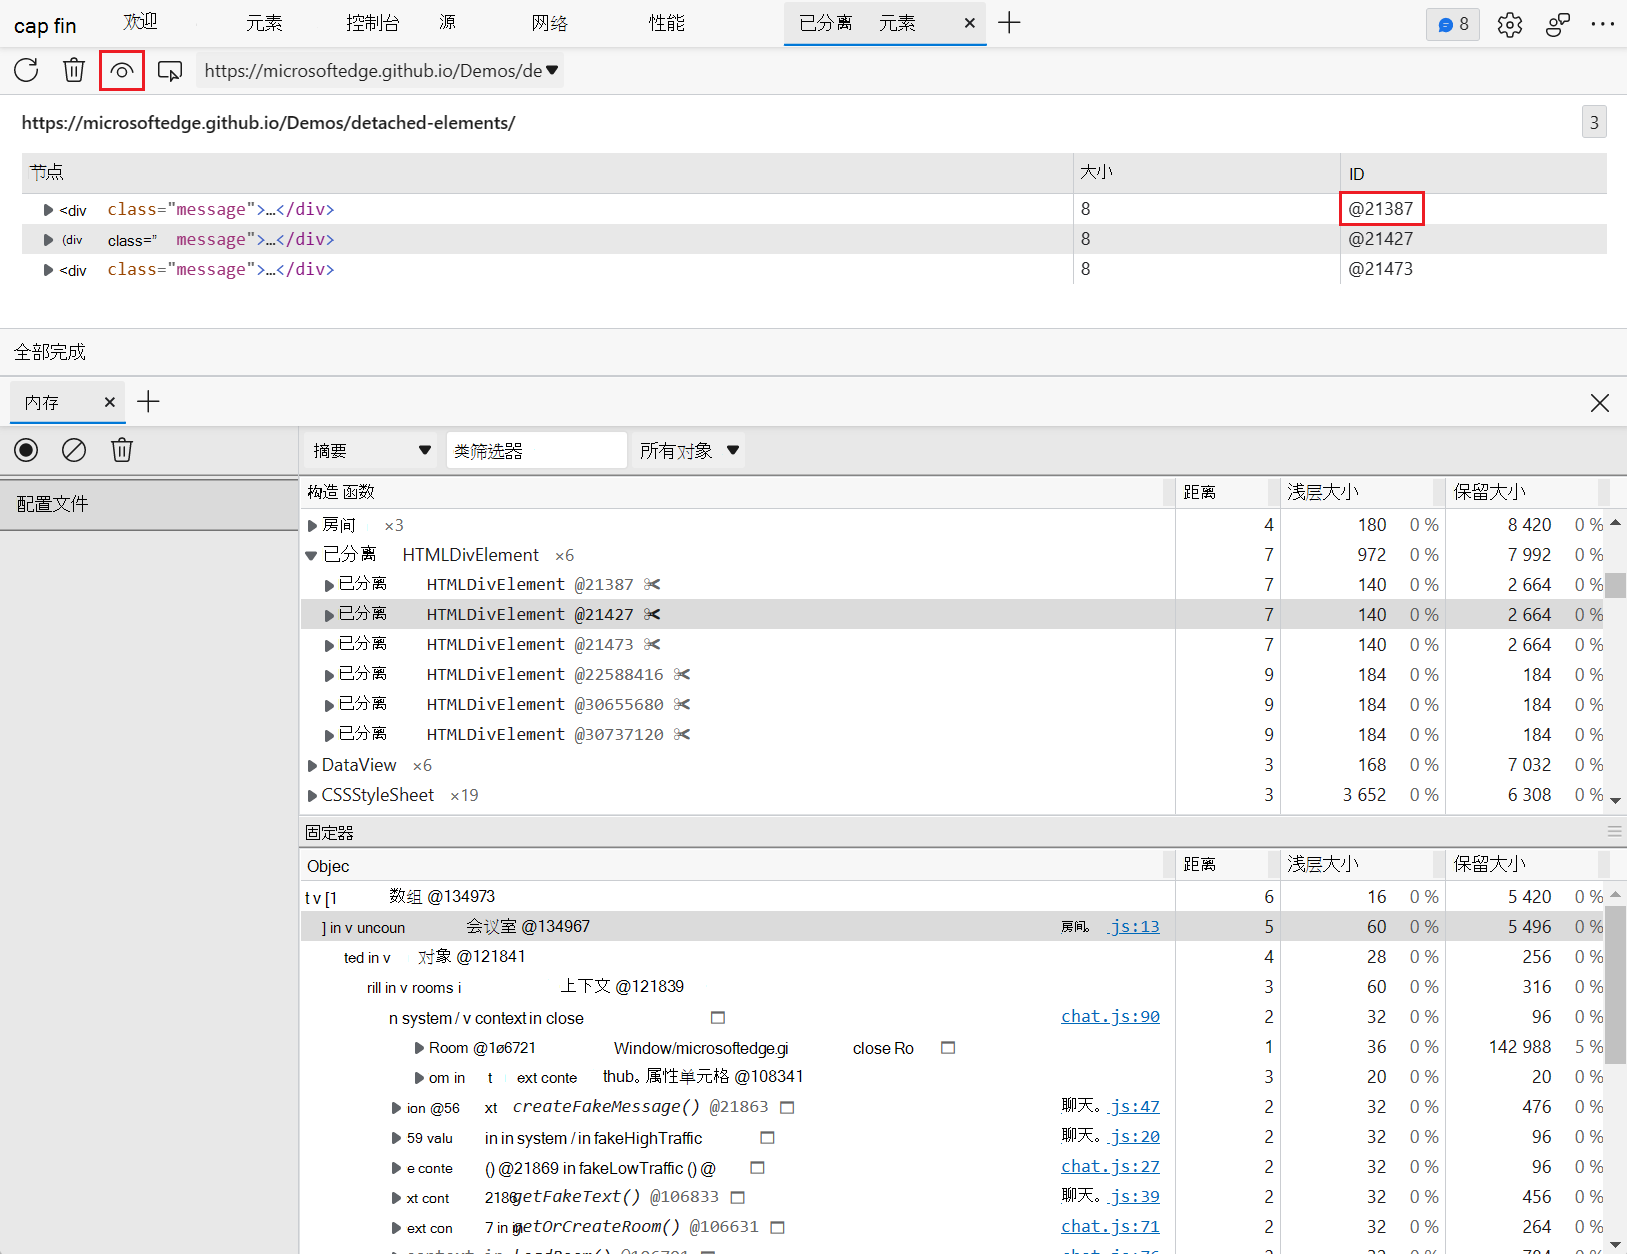Image resolution: width=1627 pixels, height=1254 pixels.
Task: Click the scissors icon next to @30737120
Action: click(x=682, y=734)
